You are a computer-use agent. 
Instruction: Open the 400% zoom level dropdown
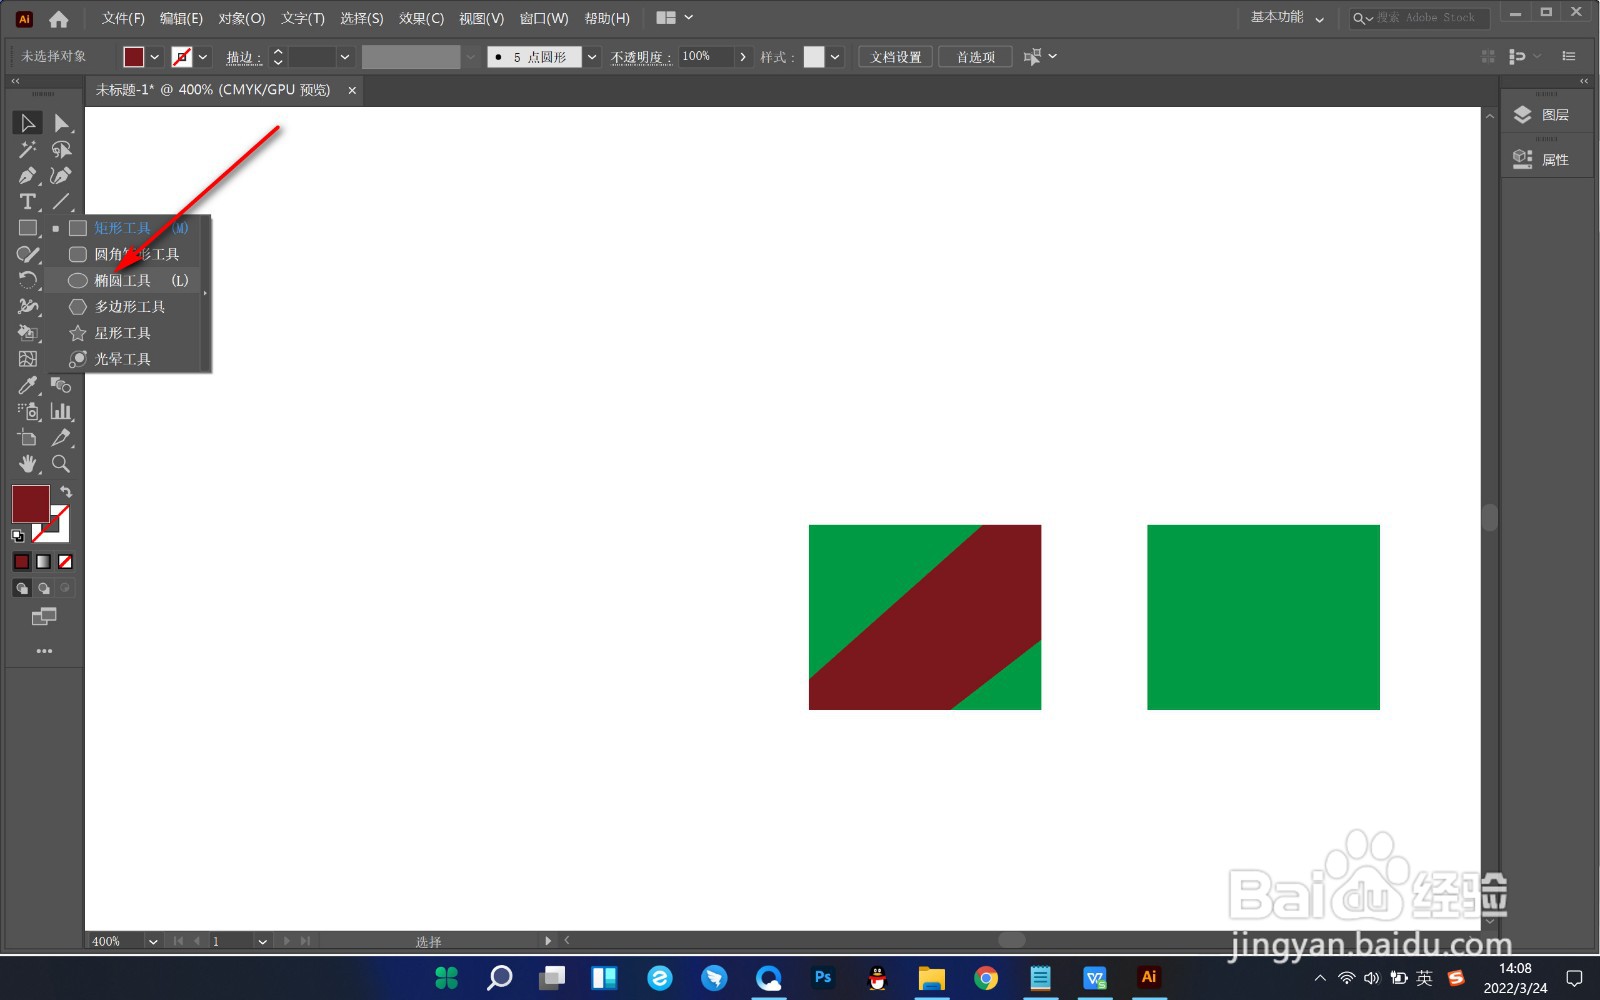click(x=153, y=941)
